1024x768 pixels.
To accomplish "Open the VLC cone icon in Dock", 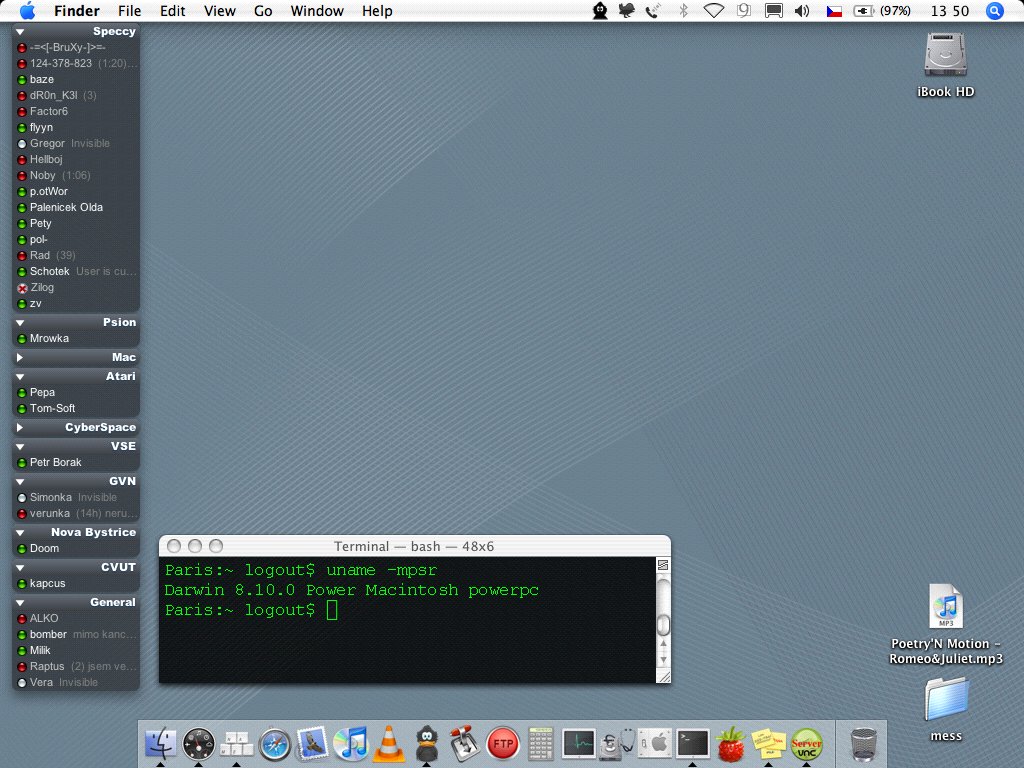I will coord(389,743).
